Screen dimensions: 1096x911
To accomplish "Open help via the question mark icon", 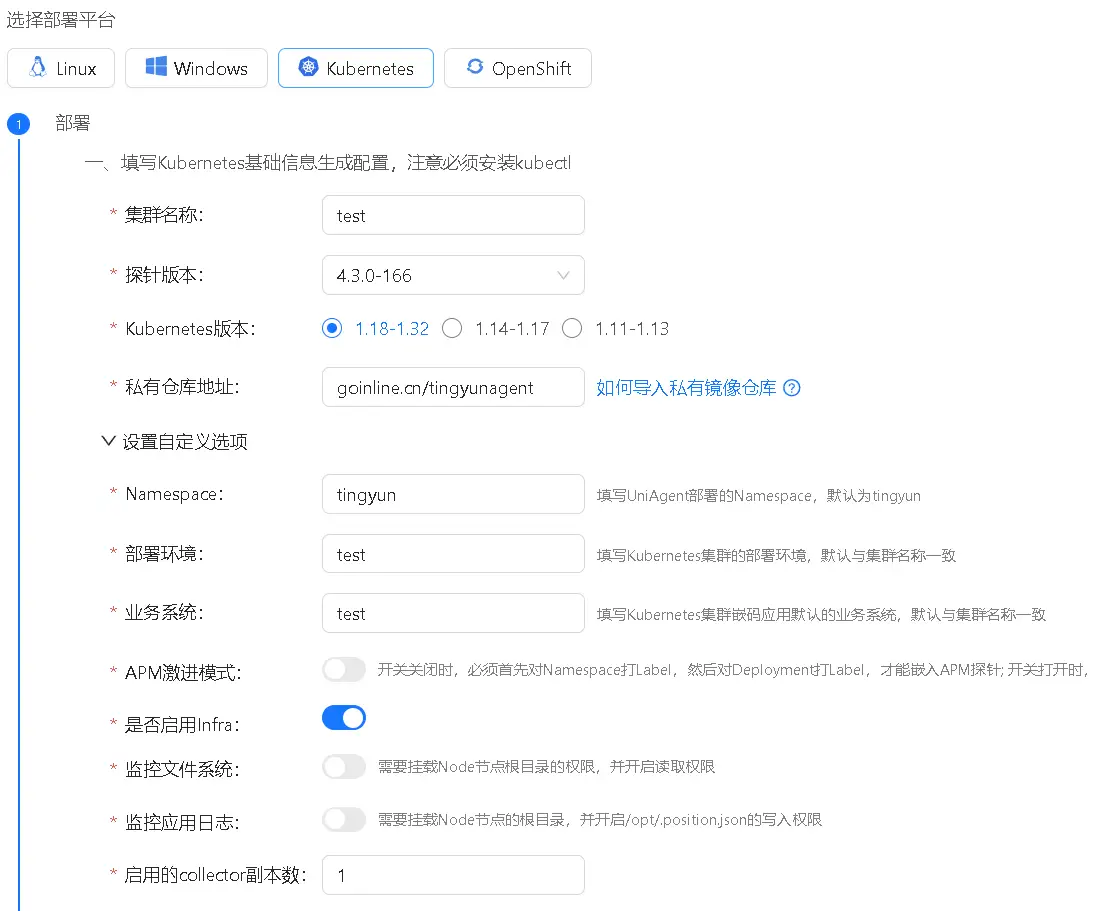I will pos(791,387).
